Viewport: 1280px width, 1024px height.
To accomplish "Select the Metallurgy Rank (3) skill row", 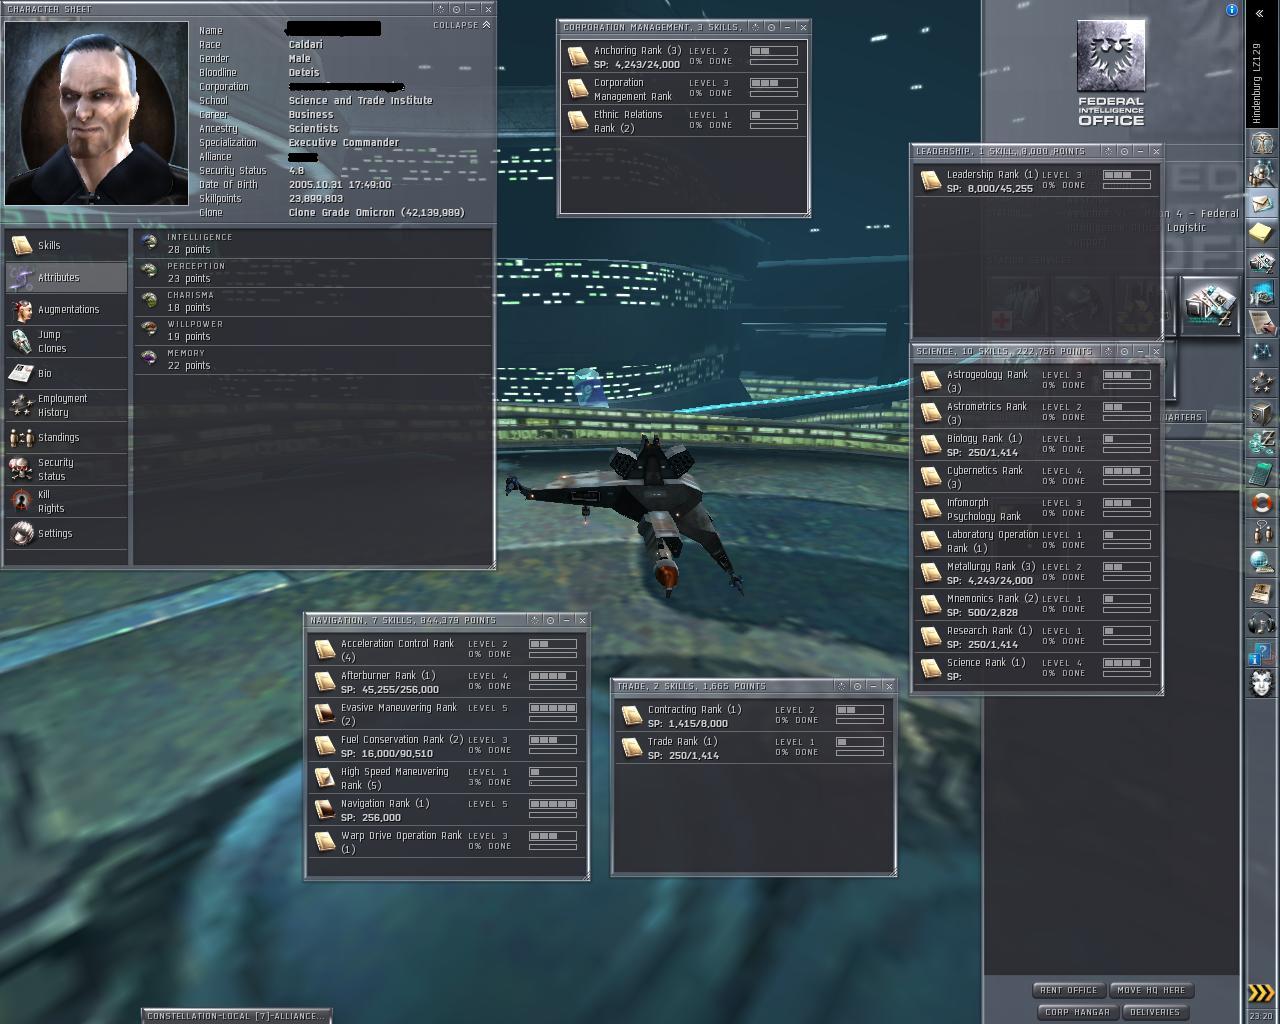I will click(x=1037, y=573).
